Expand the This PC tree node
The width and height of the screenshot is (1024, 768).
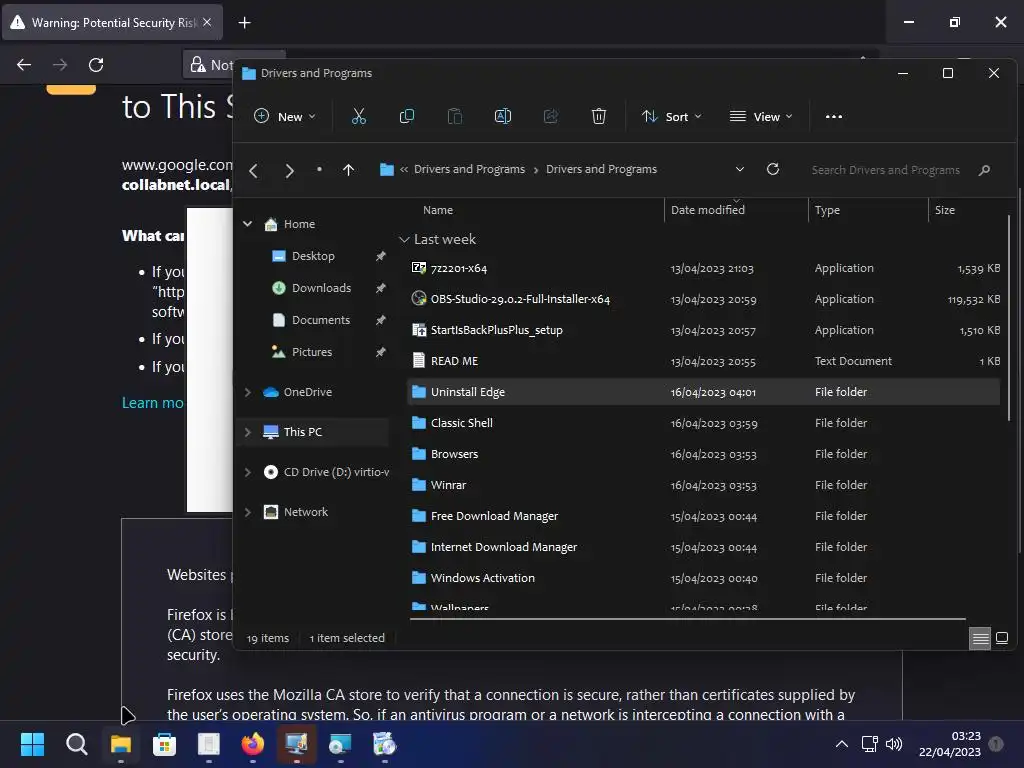pos(248,432)
